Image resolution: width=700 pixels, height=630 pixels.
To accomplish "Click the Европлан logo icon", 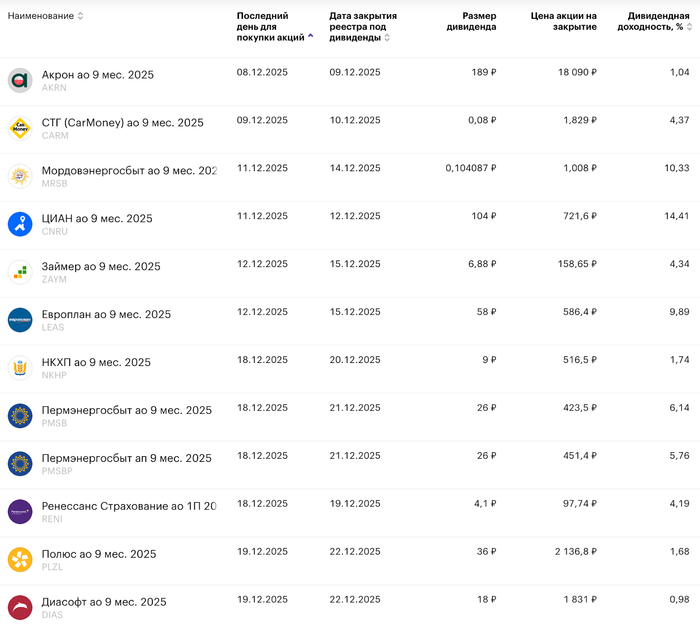I will tap(20, 320).
